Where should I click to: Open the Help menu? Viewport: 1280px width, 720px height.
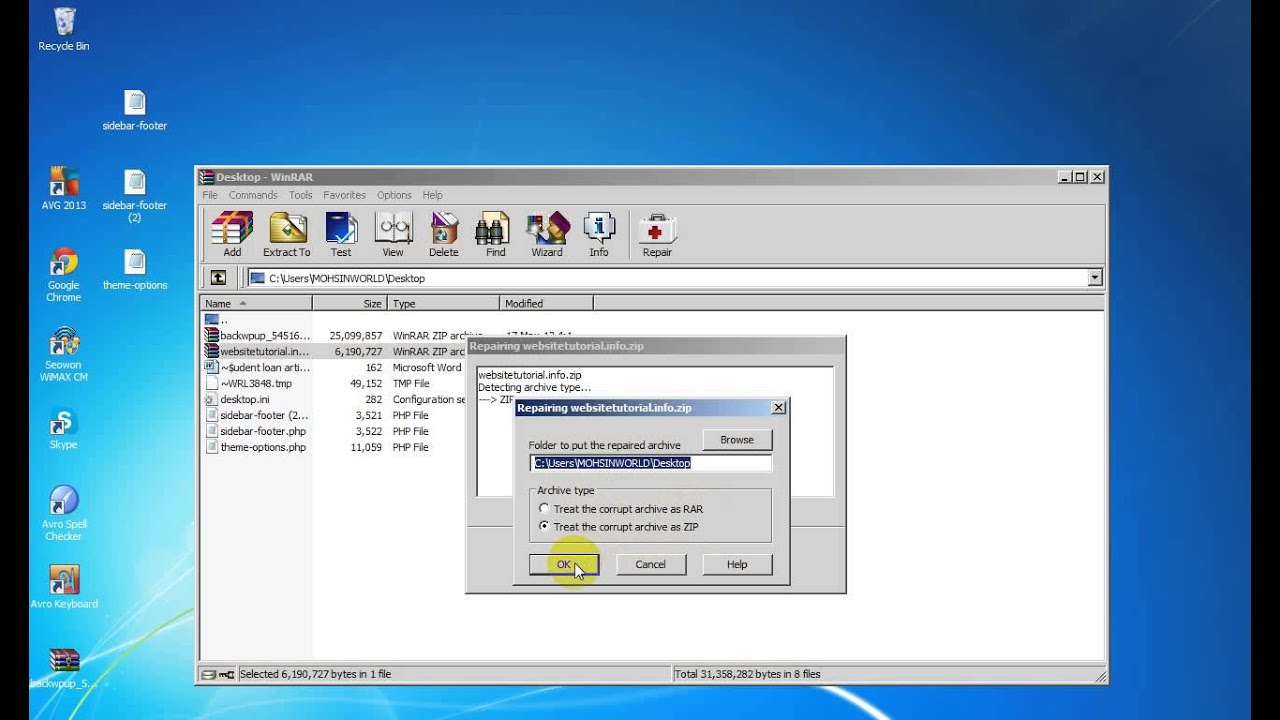[432, 195]
